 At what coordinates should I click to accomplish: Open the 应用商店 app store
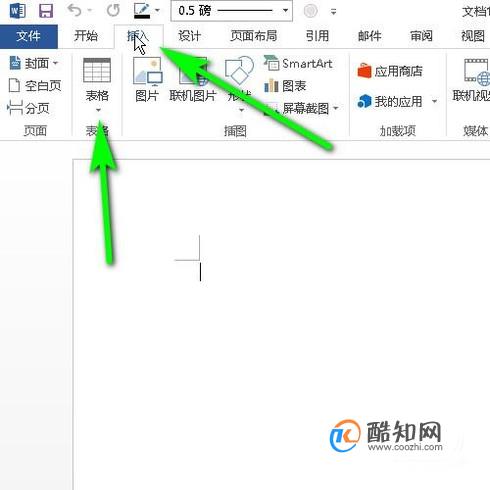click(x=390, y=71)
